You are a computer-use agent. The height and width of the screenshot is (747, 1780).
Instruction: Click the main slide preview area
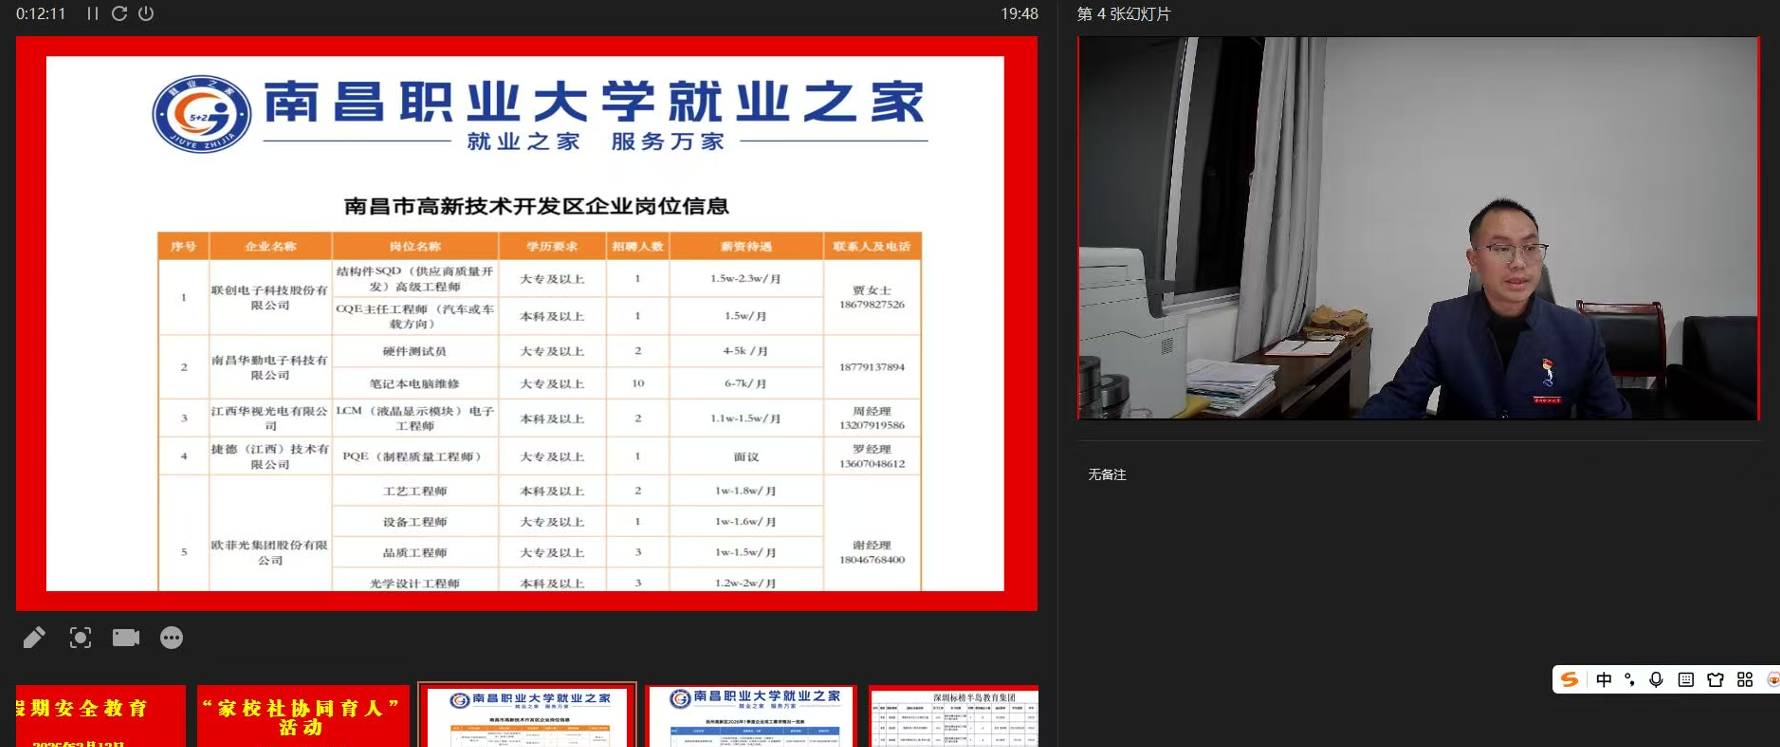(x=526, y=323)
